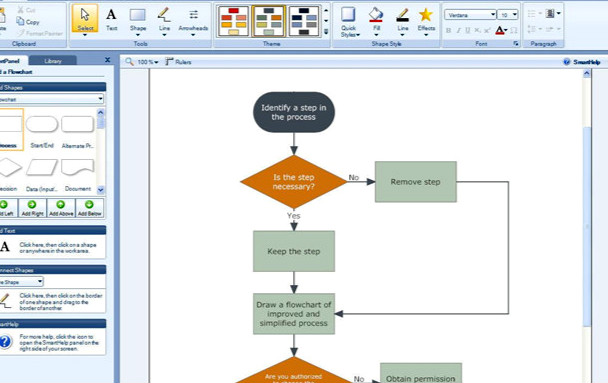This screenshot has height=383, width=608.
Task: Select the Text tool in ribbon
Action: pyautogui.click(x=111, y=19)
